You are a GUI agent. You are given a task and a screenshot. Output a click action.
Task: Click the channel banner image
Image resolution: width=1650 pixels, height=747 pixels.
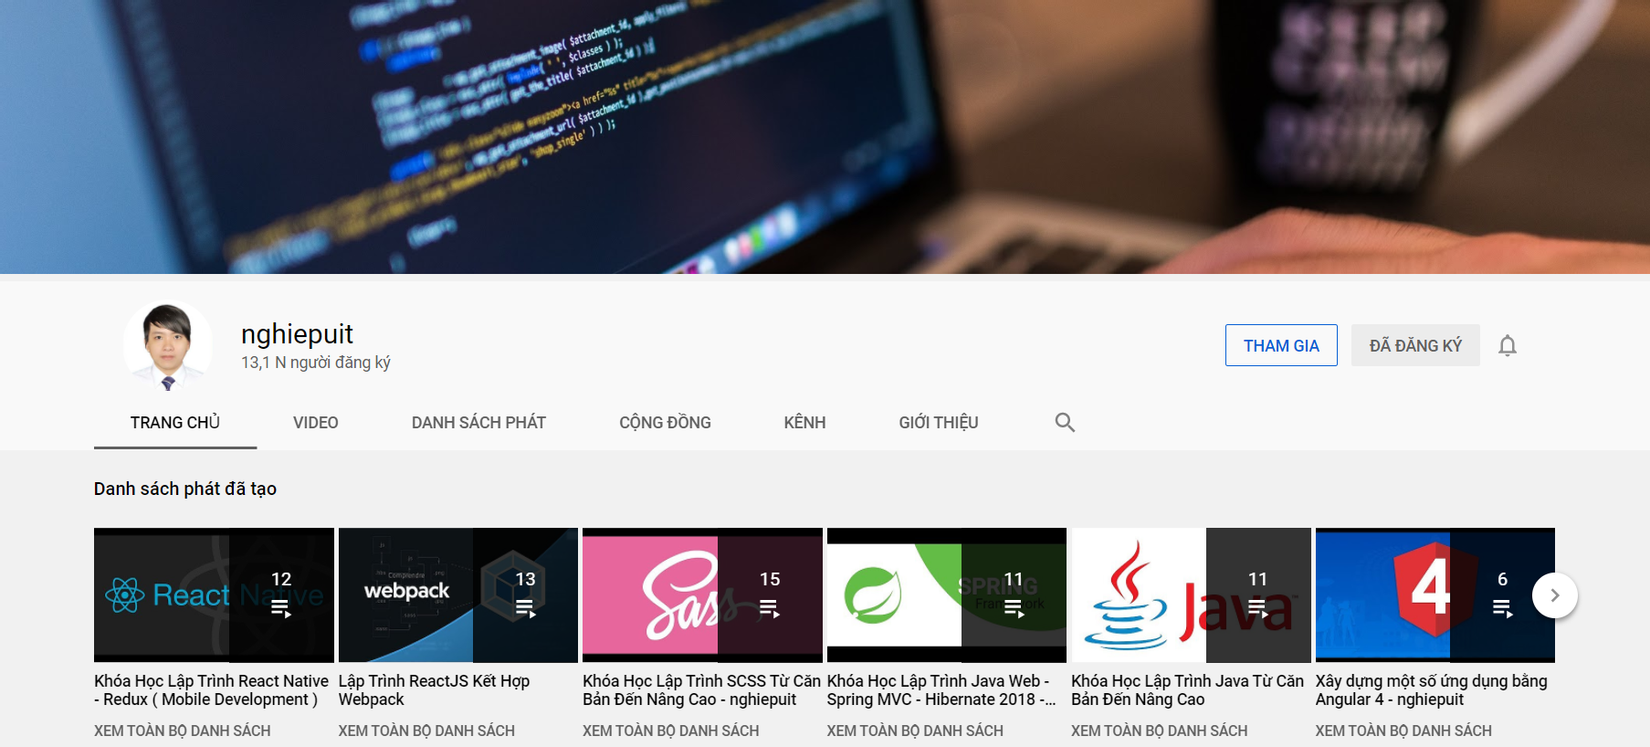coord(825,137)
